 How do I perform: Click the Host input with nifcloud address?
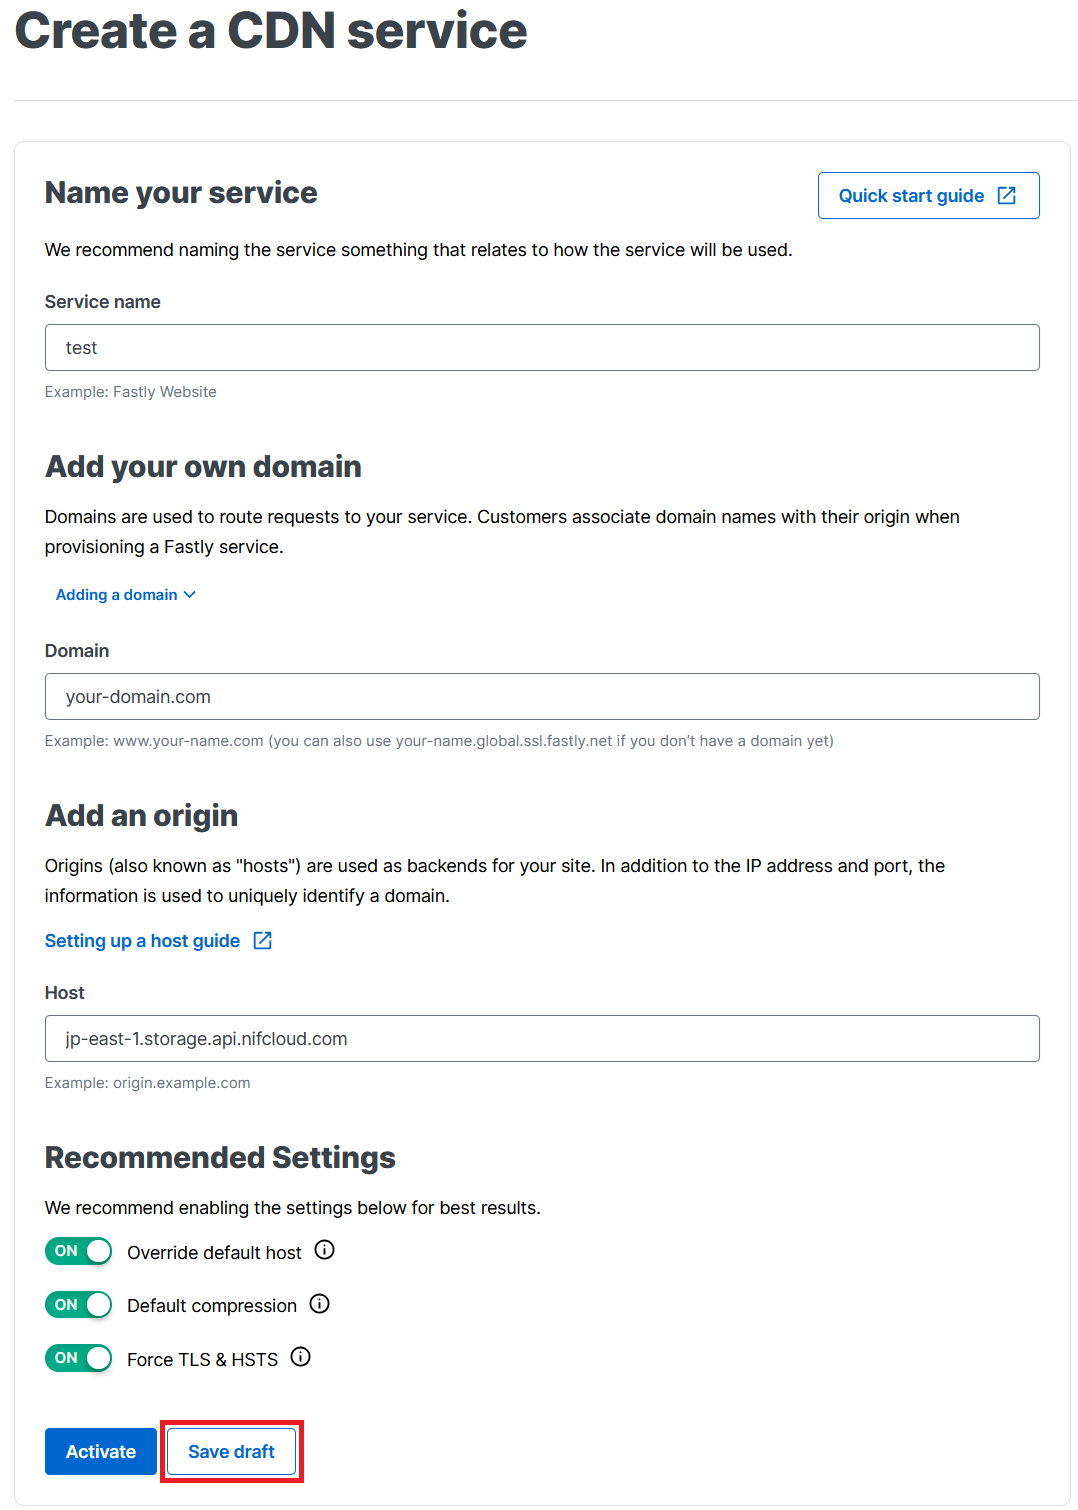541,1038
